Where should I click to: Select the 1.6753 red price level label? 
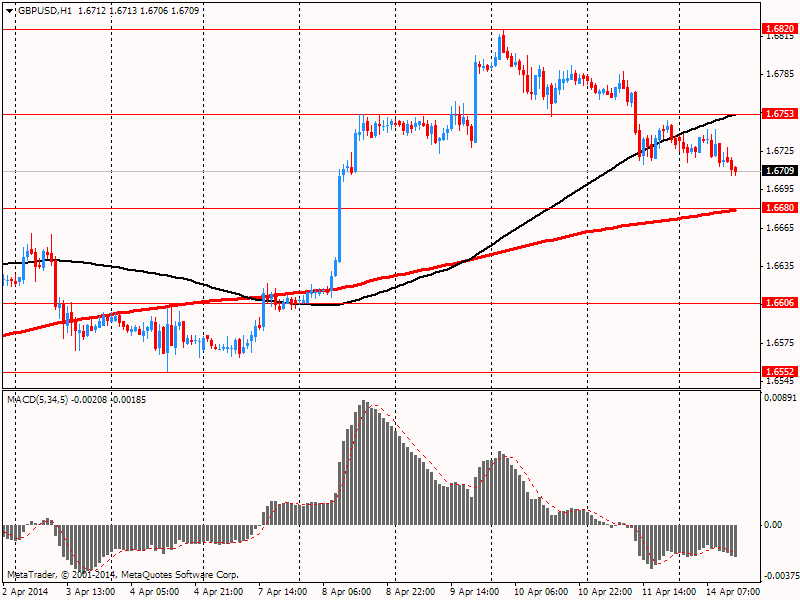779,114
